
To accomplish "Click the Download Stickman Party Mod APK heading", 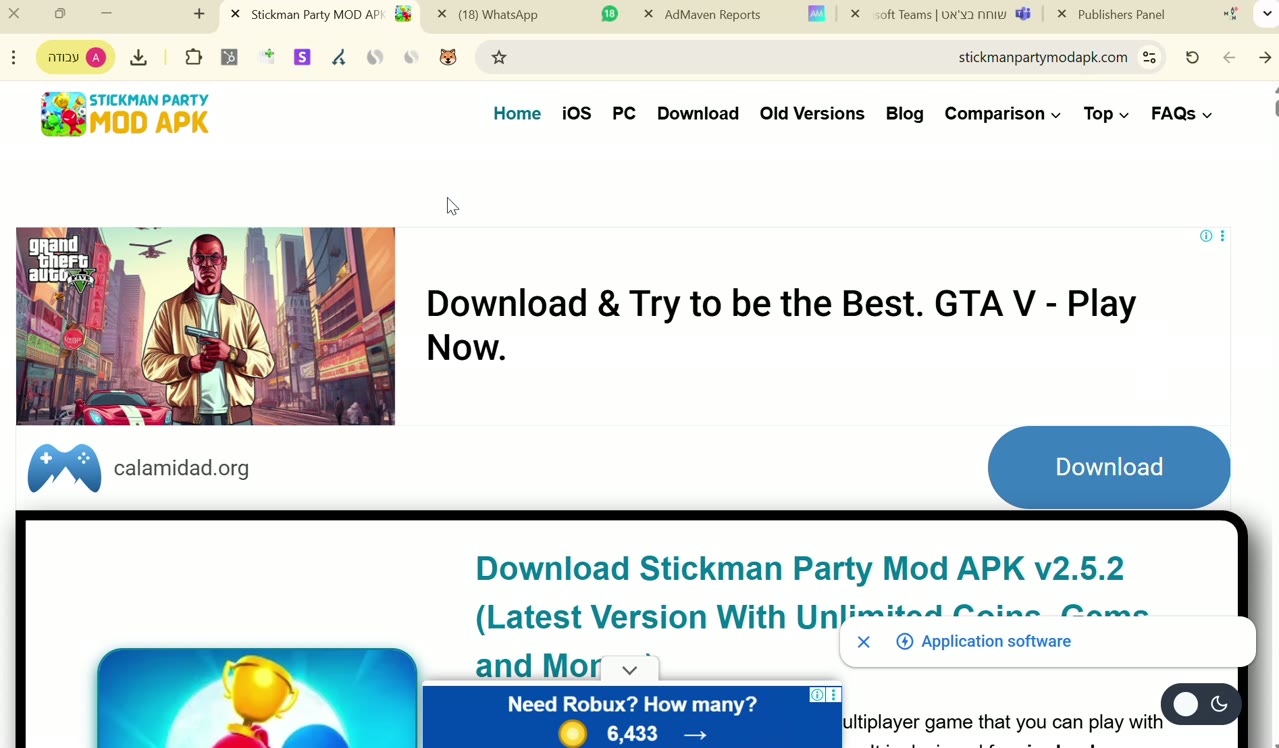I will 811,617.
